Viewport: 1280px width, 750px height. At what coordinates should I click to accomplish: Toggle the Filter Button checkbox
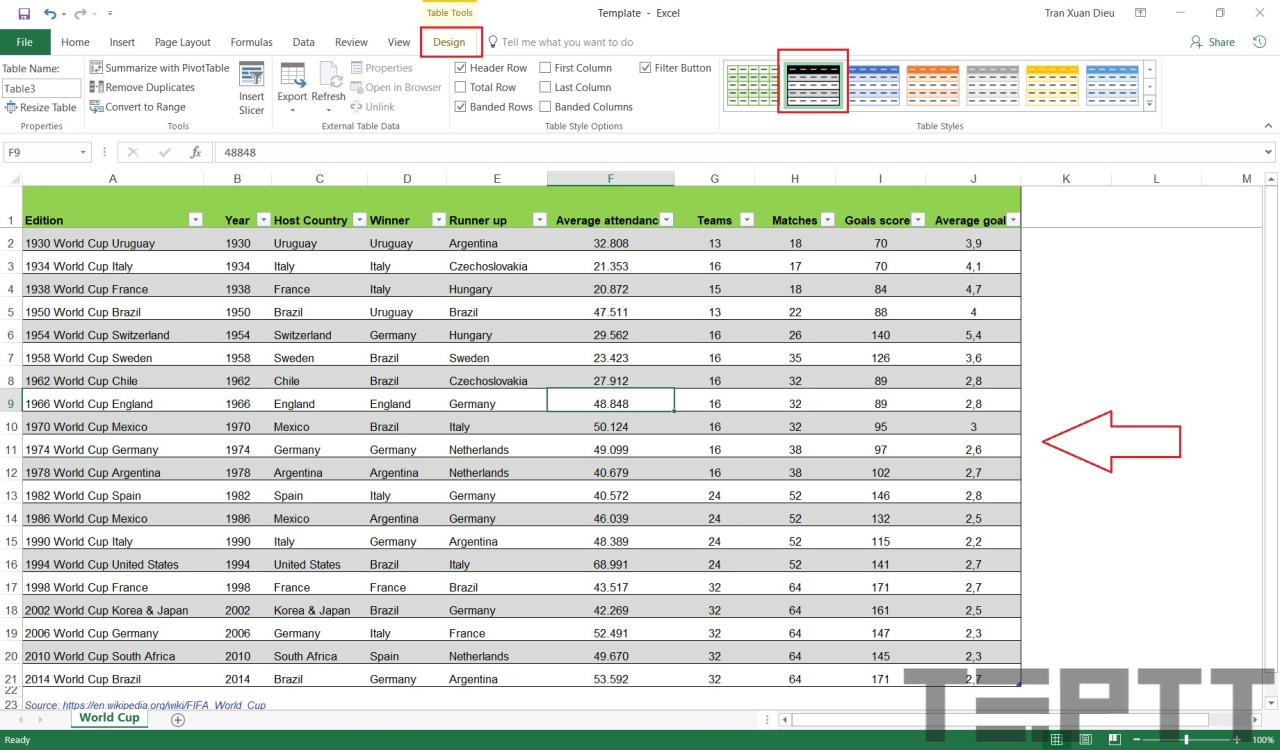pyautogui.click(x=645, y=68)
